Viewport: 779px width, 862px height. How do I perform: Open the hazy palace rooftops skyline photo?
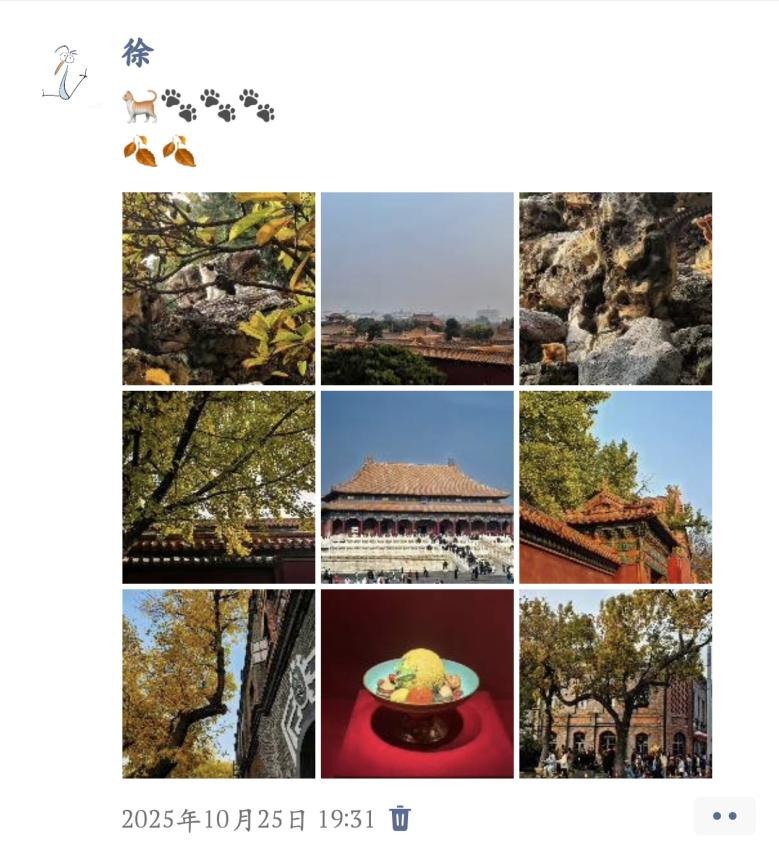coord(417,289)
